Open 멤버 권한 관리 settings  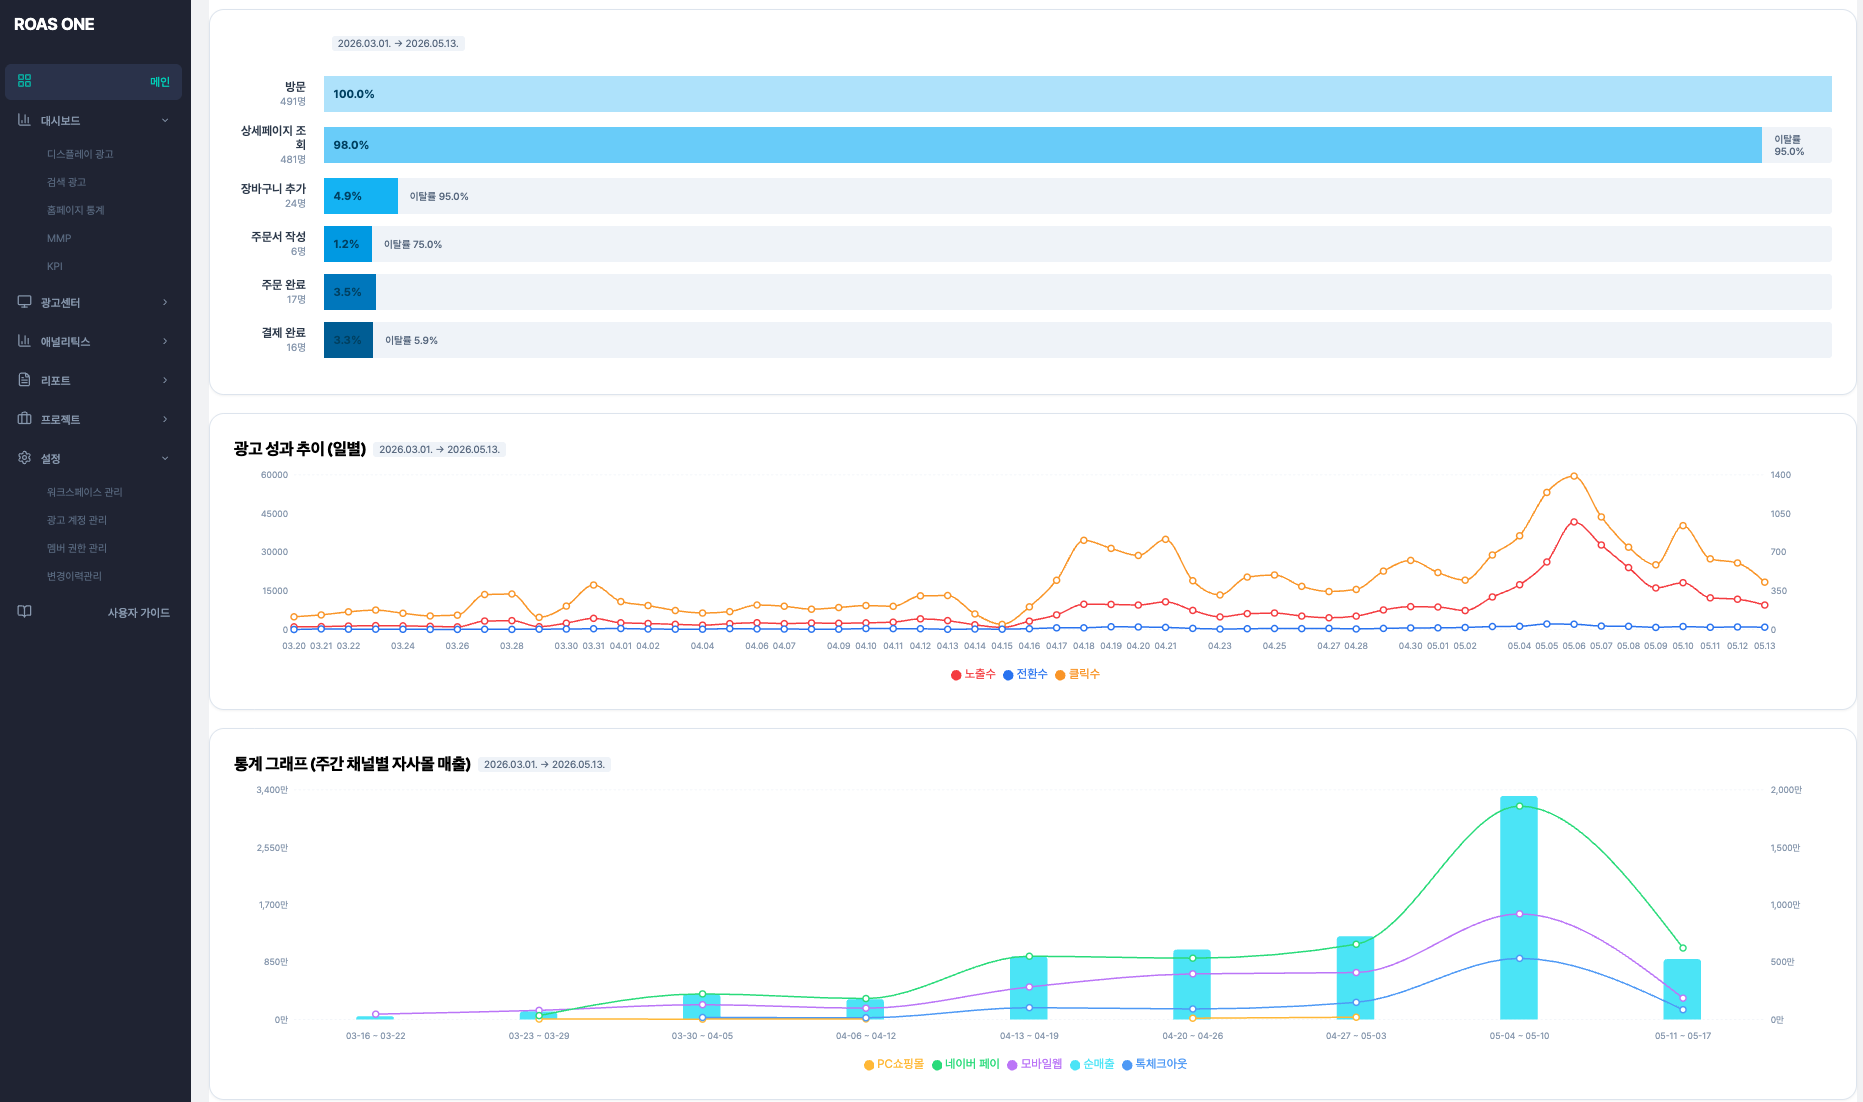click(76, 548)
